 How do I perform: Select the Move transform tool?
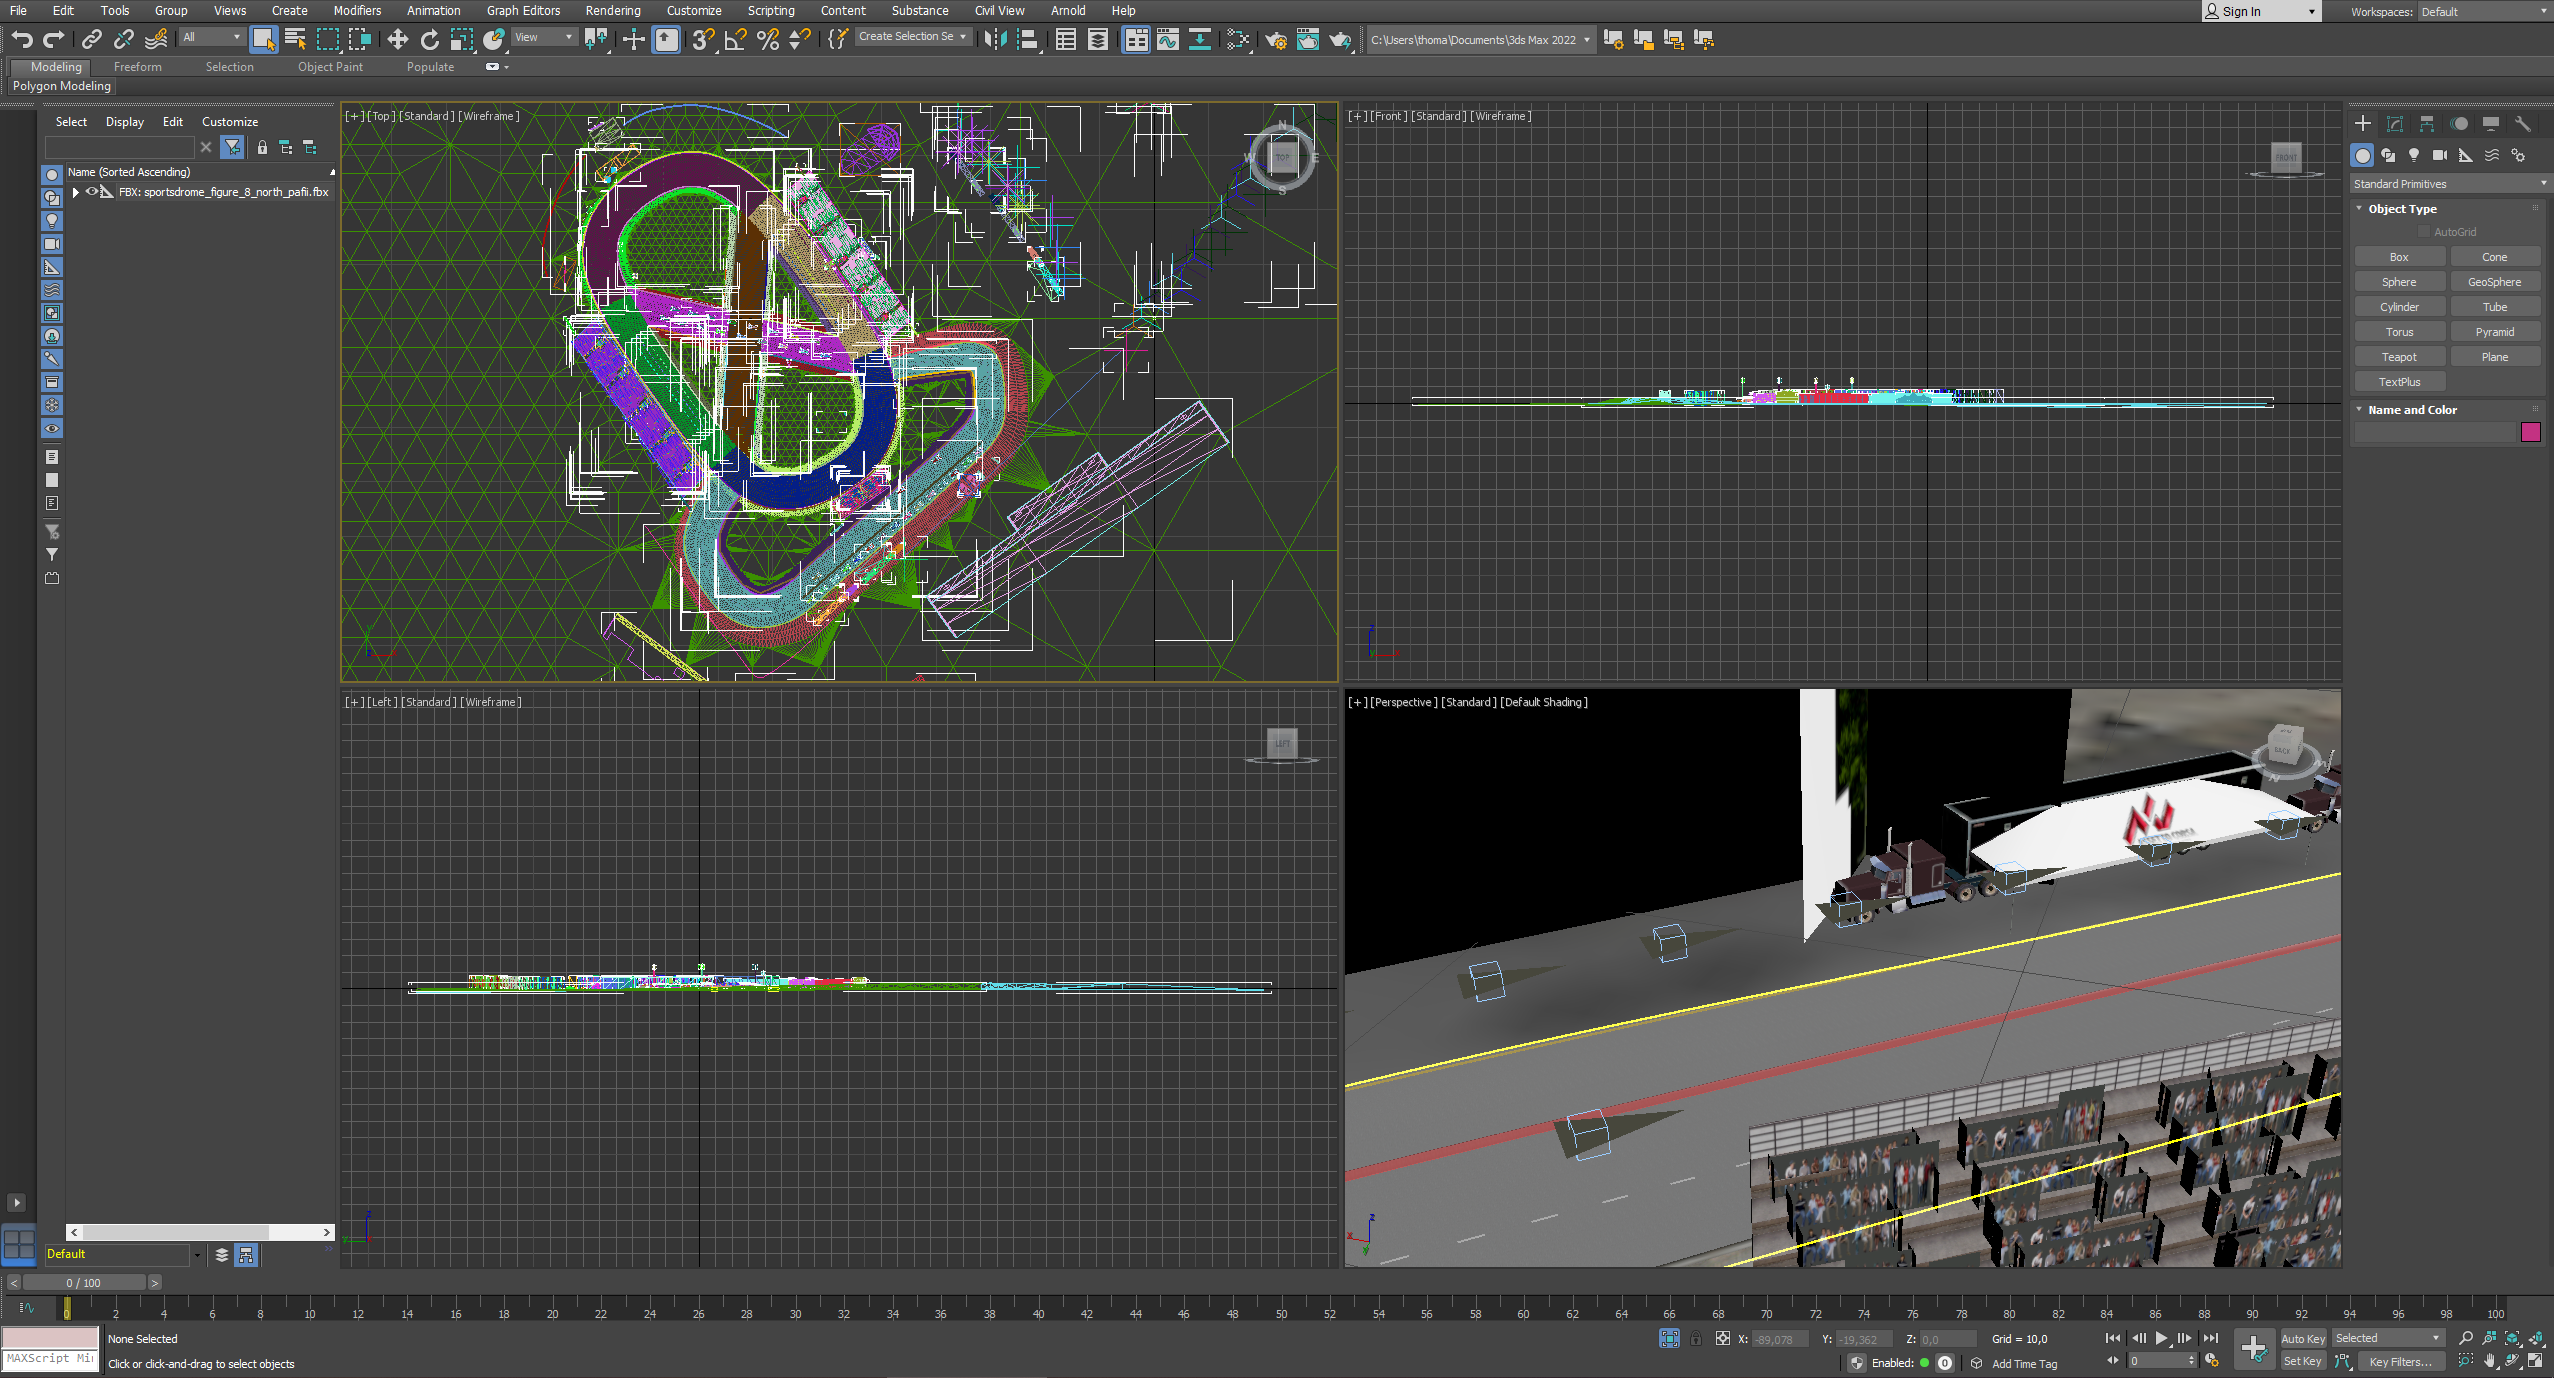397,39
